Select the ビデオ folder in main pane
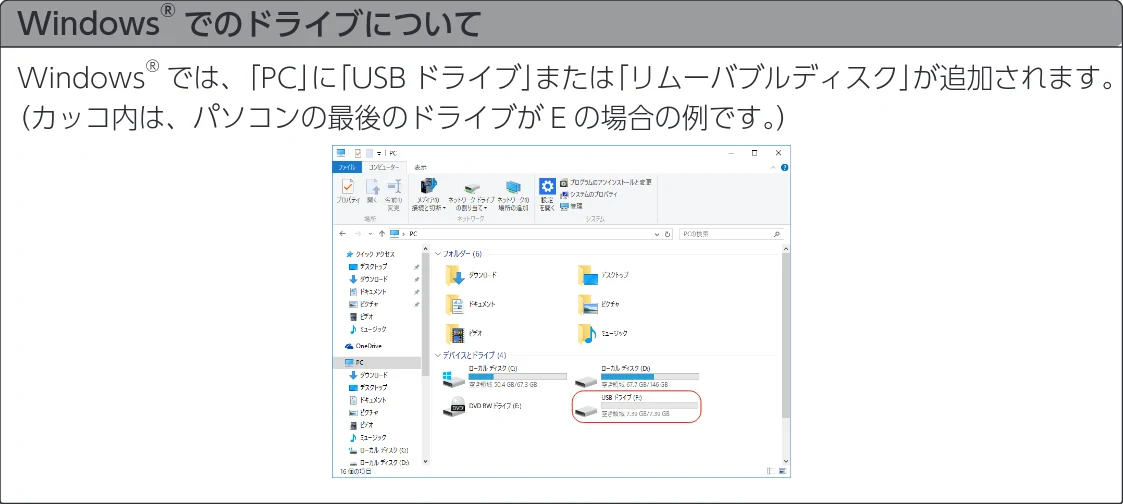 click(464, 334)
